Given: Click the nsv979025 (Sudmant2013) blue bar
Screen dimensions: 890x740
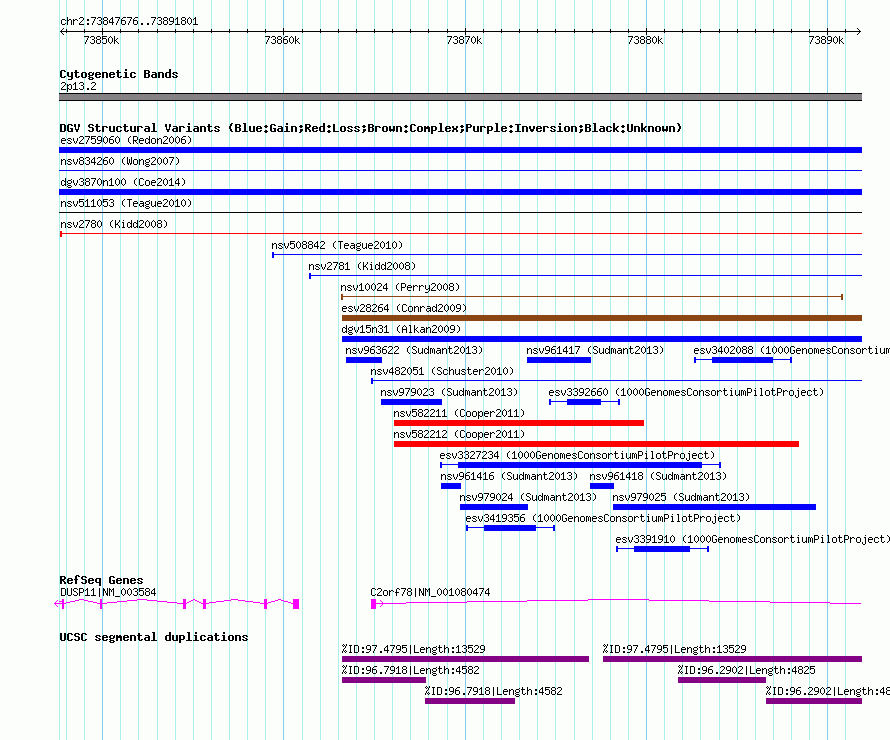Looking at the screenshot, I should 714,507.
